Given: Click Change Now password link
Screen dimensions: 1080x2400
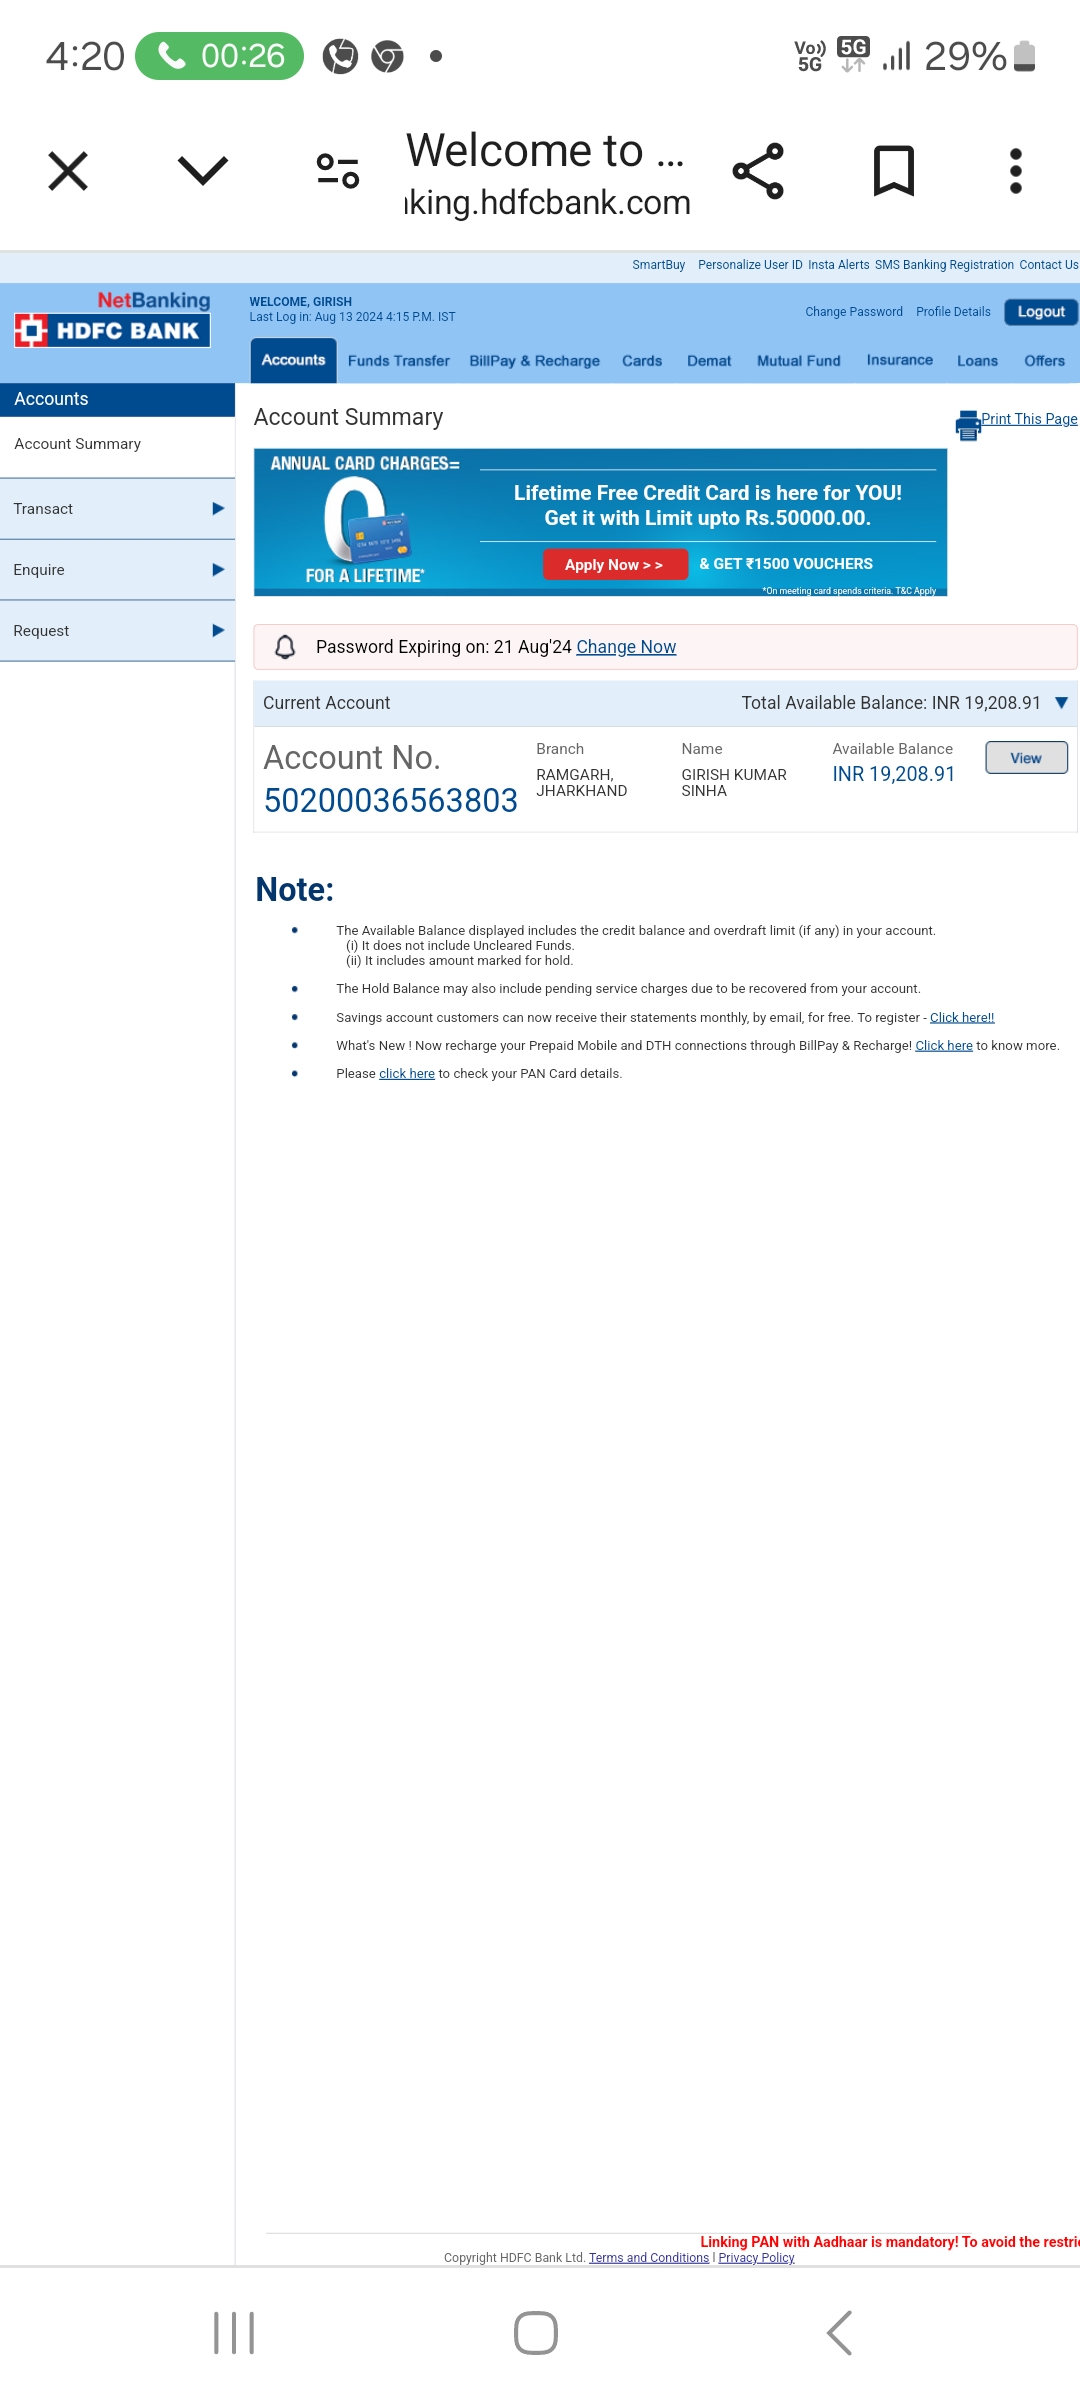Looking at the screenshot, I should pyautogui.click(x=626, y=647).
